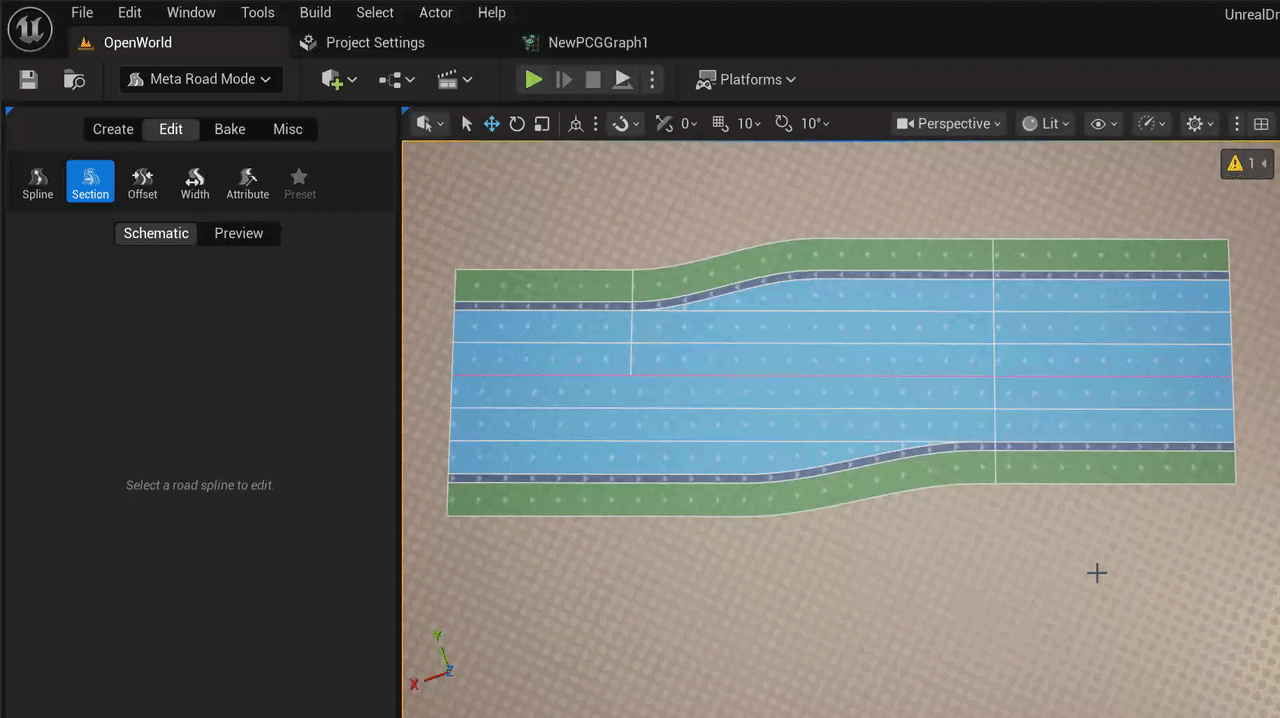The height and width of the screenshot is (718, 1280).
Task: Open the Show flags eye dropdown
Action: pos(1104,124)
